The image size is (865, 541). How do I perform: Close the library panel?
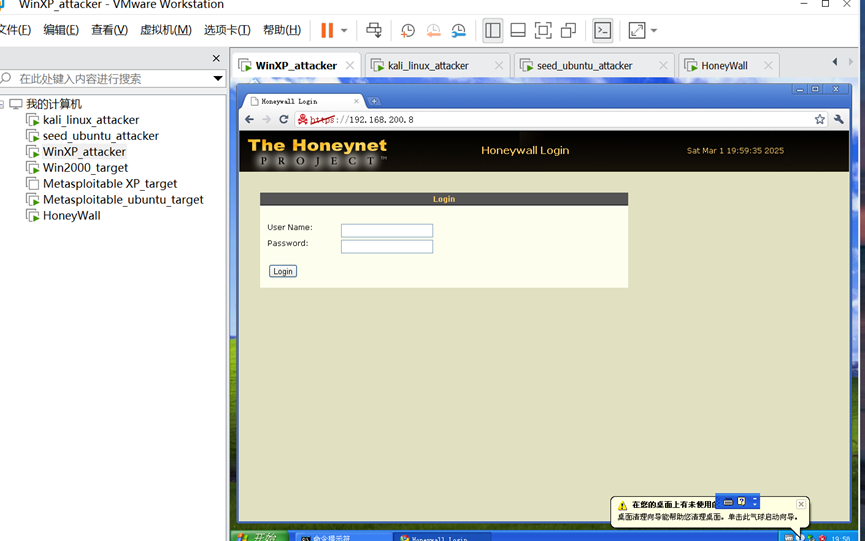click(x=216, y=58)
